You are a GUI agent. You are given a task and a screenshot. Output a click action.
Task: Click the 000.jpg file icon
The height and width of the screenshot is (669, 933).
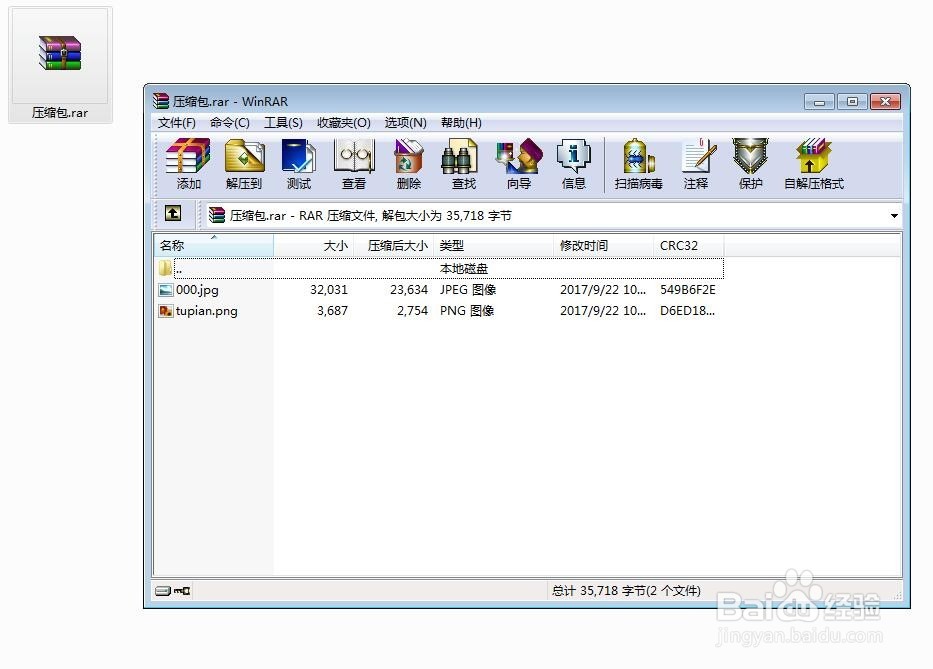pyautogui.click(x=165, y=290)
